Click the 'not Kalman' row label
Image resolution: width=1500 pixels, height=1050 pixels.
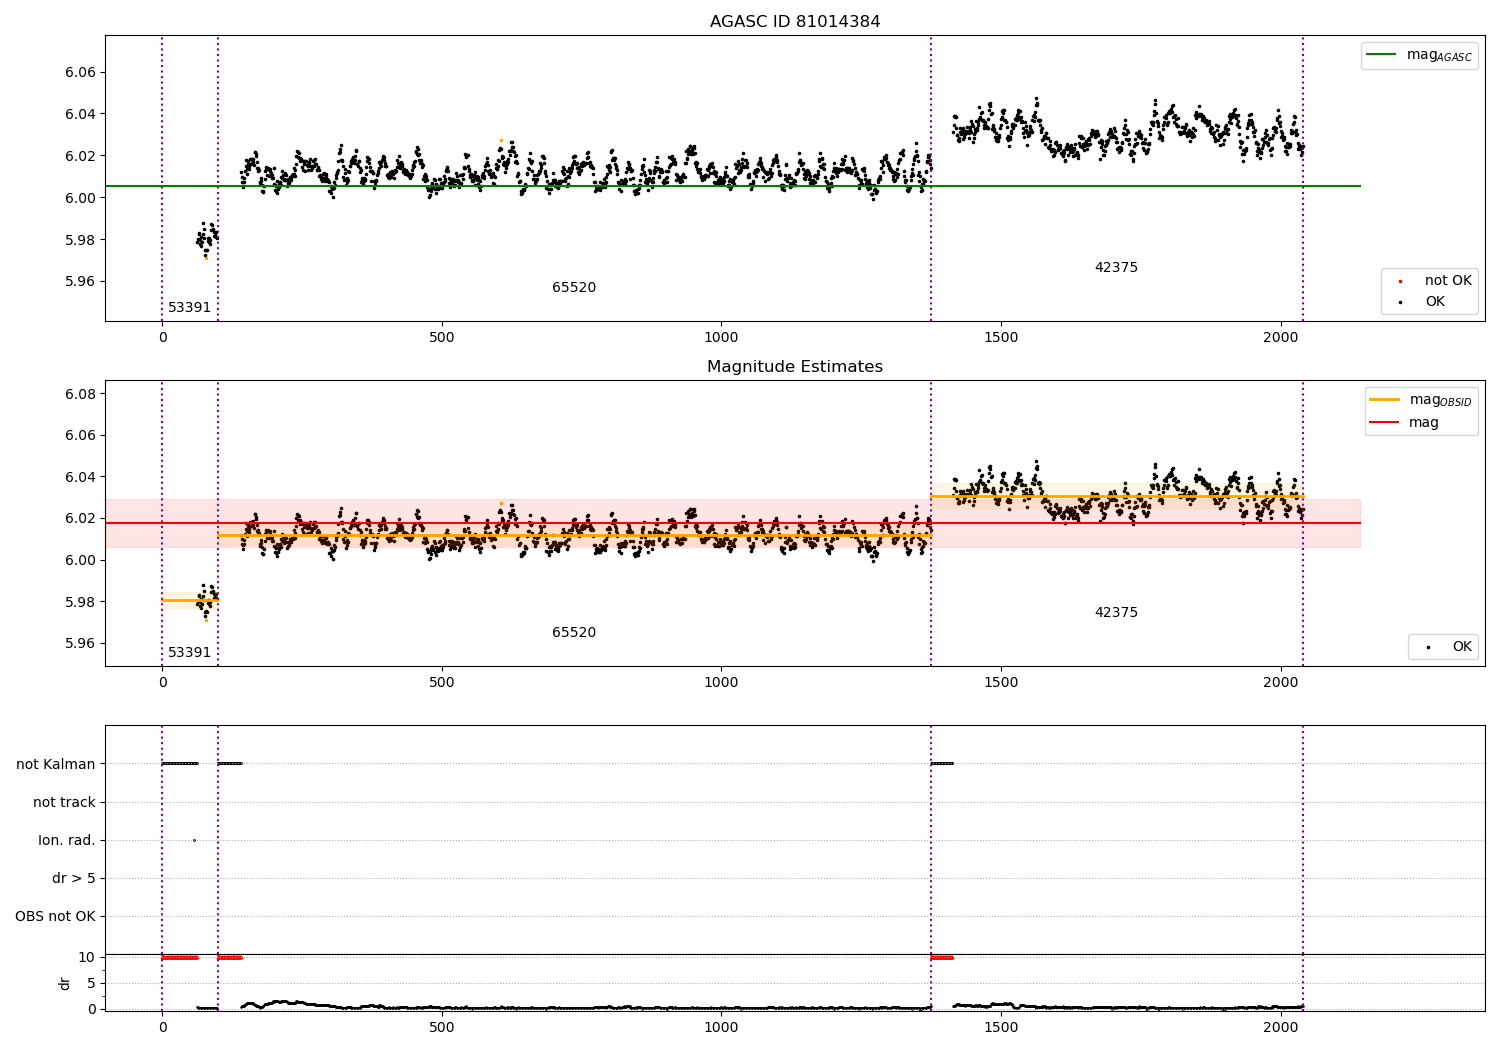[56, 764]
